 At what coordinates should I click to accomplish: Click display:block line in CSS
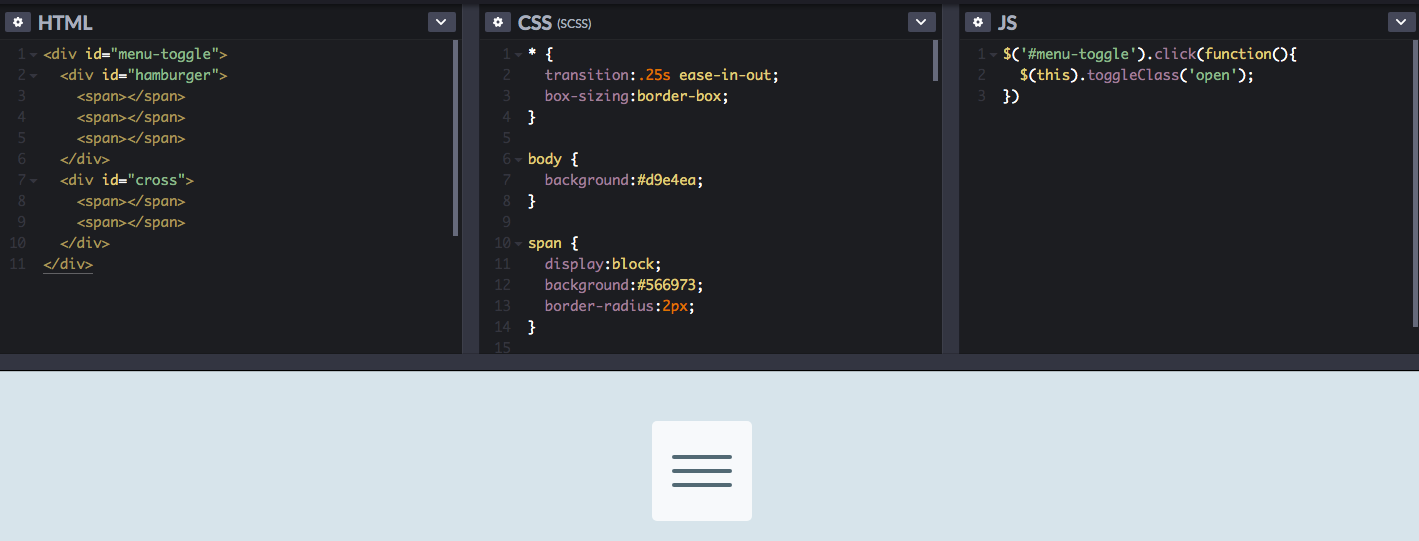click(603, 264)
